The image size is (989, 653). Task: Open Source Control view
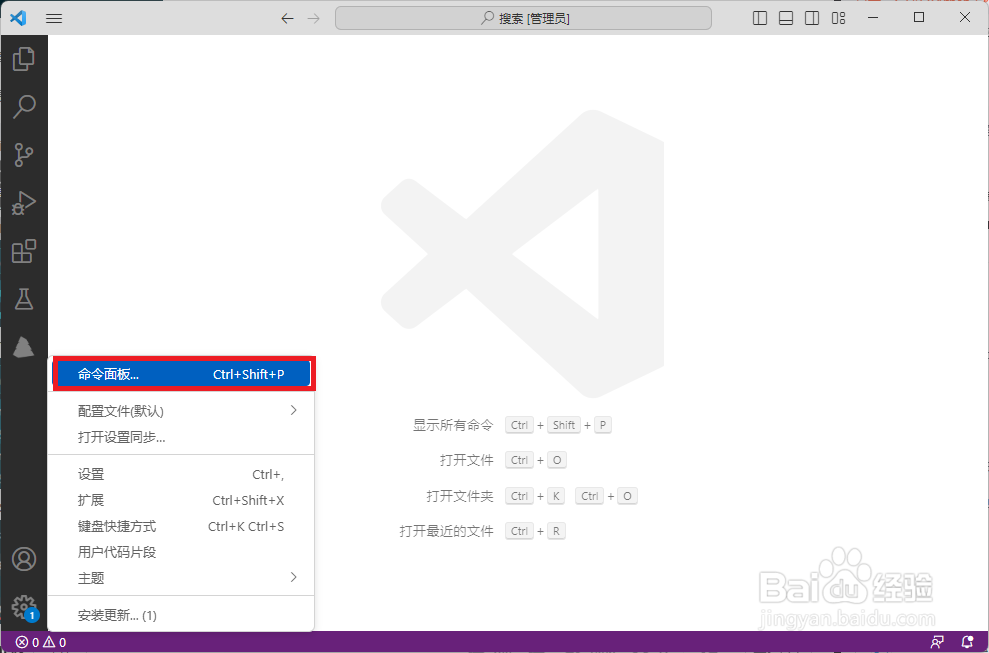coord(24,155)
